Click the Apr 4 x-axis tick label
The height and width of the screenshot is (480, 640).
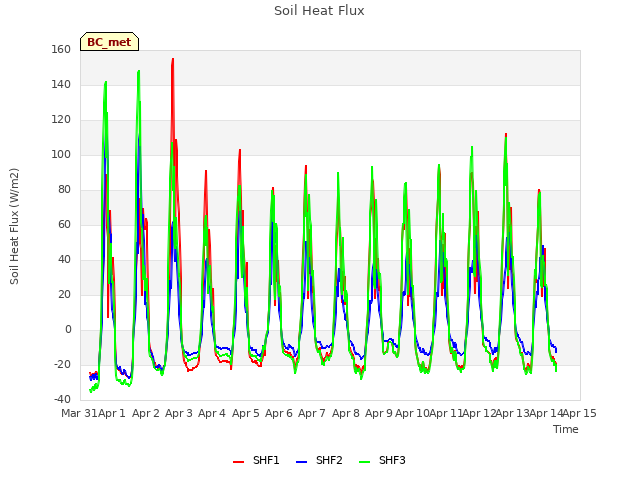(x=212, y=413)
